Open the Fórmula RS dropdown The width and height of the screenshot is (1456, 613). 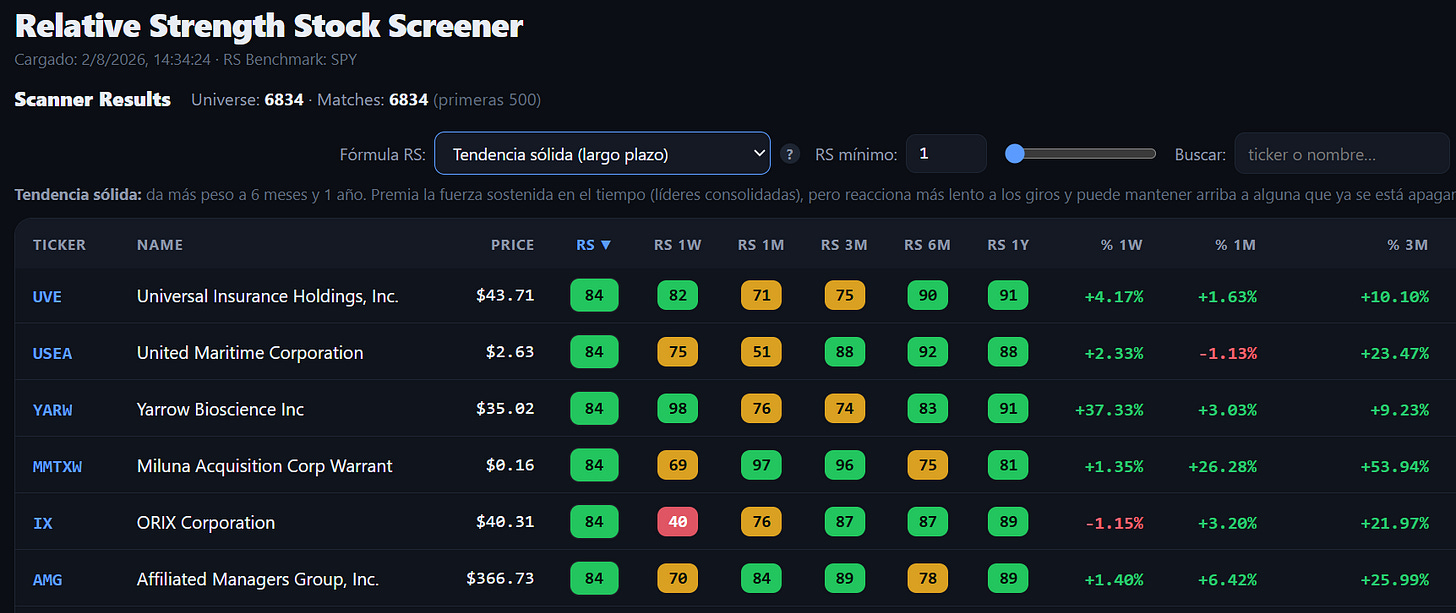coord(602,154)
